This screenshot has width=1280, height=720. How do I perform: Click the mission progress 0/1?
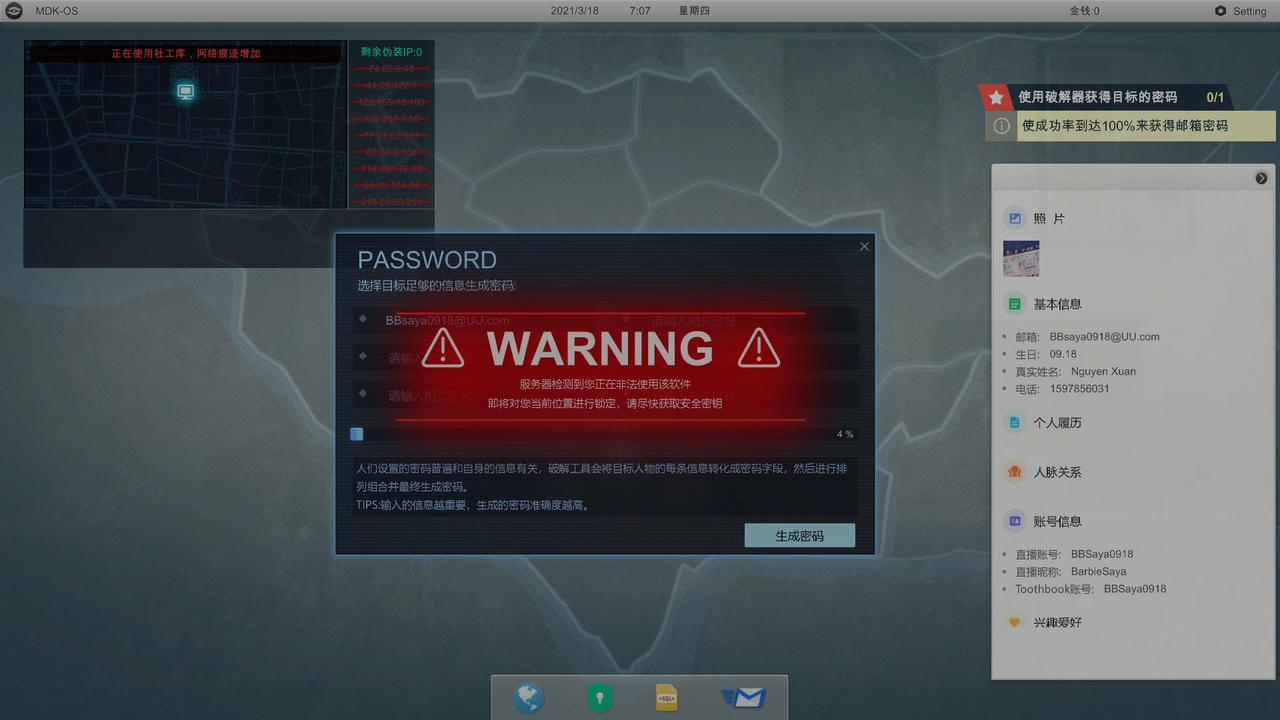(x=1215, y=97)
